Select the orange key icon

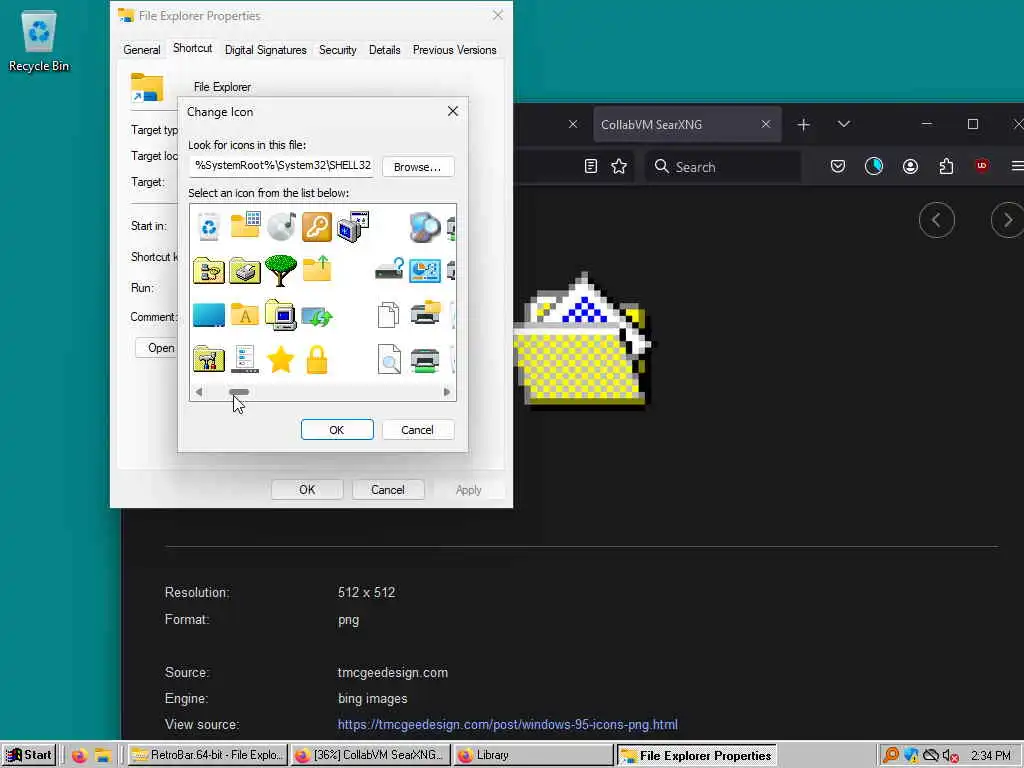(x=317, y=227)
